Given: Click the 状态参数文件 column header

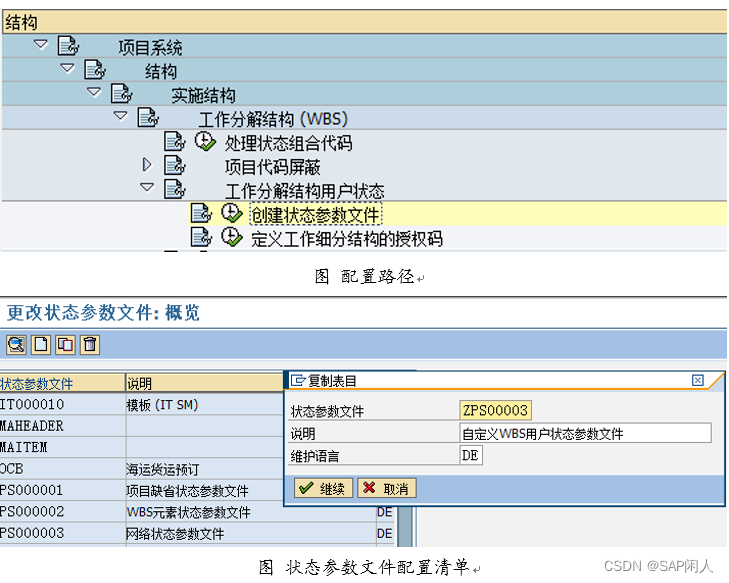Looking at the screenshot, I should pyautogui.click(x=62, y=384).
